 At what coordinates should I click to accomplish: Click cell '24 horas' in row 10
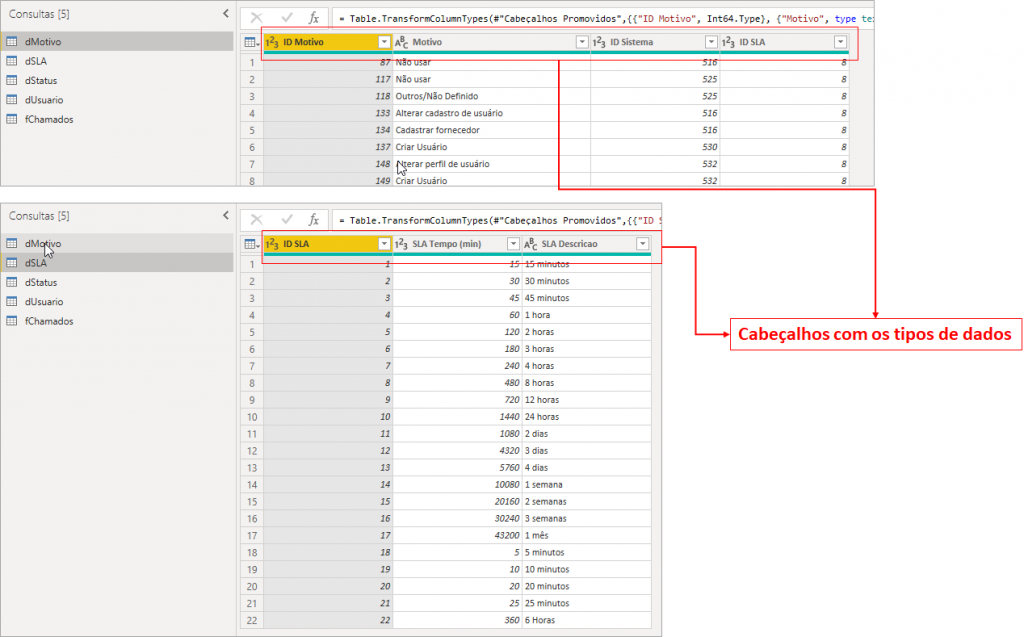click(587, 417)
